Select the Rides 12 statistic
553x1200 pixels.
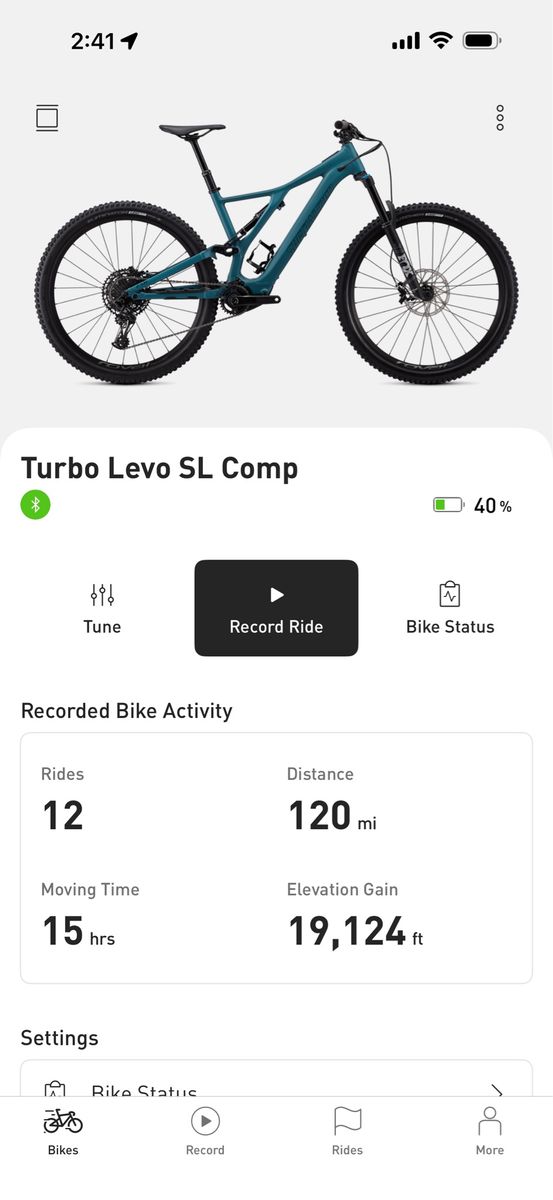tap(63, 801)
